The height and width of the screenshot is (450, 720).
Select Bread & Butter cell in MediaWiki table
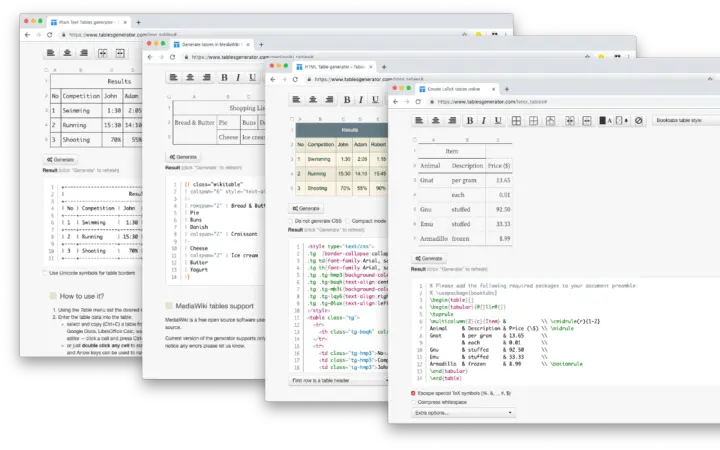[x=195, y=130]
